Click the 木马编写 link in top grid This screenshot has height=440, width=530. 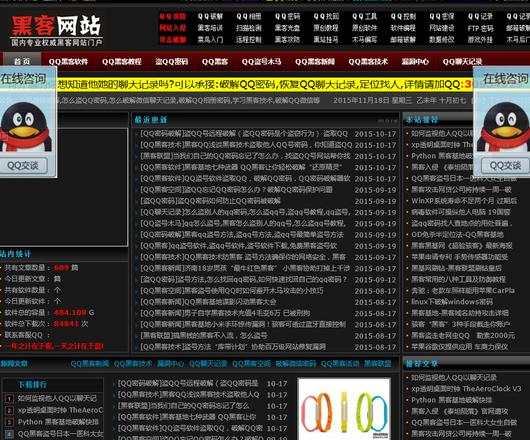[x=364, y=40]
